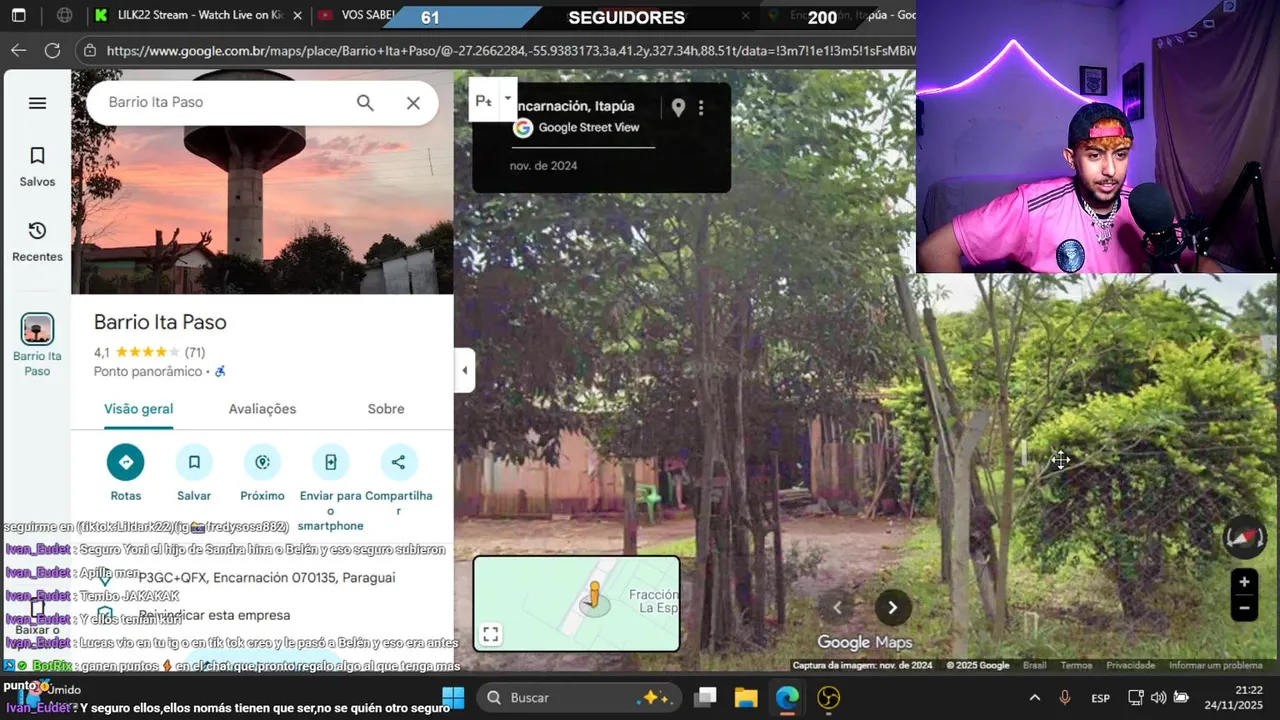Click the browser back arrow
The image size is (1280, 720).
click(x=19, y=50)
